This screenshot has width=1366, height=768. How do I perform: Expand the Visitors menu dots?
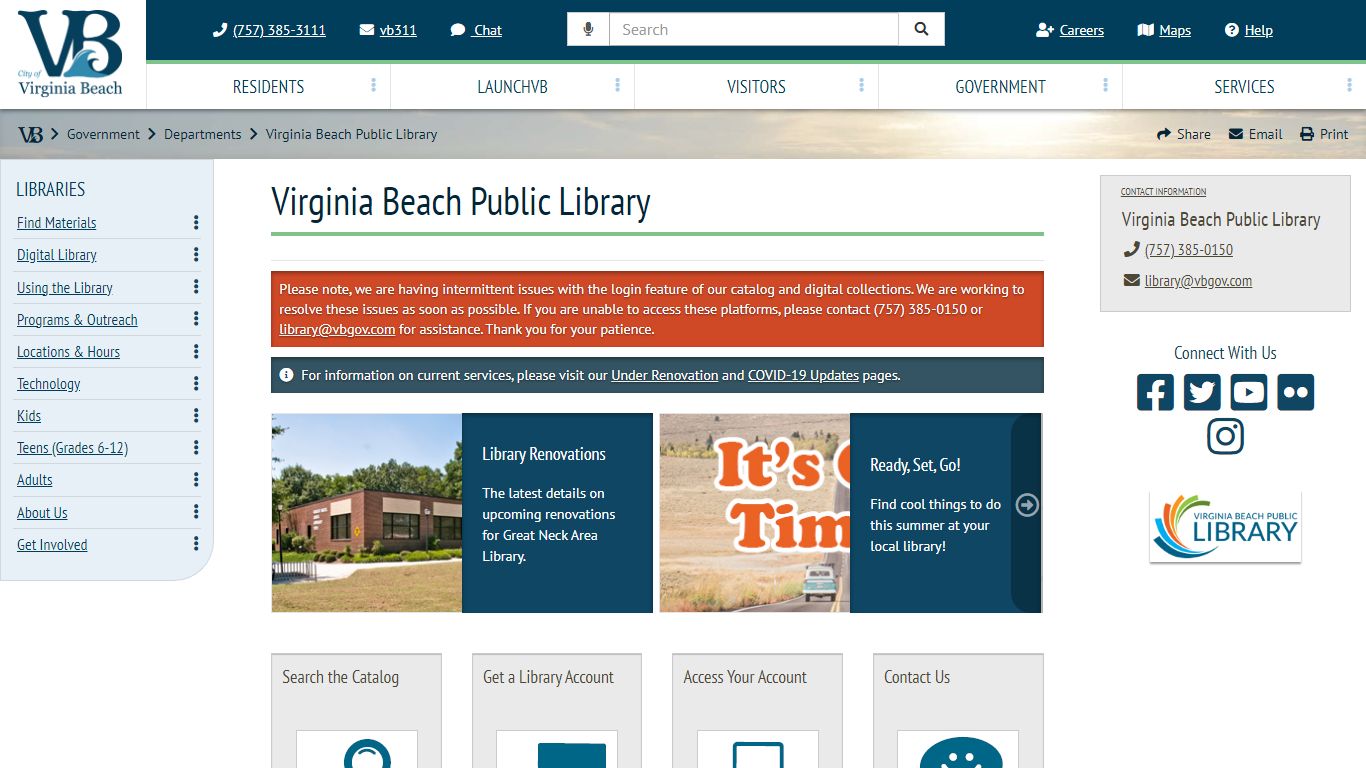tap(861, 86)
